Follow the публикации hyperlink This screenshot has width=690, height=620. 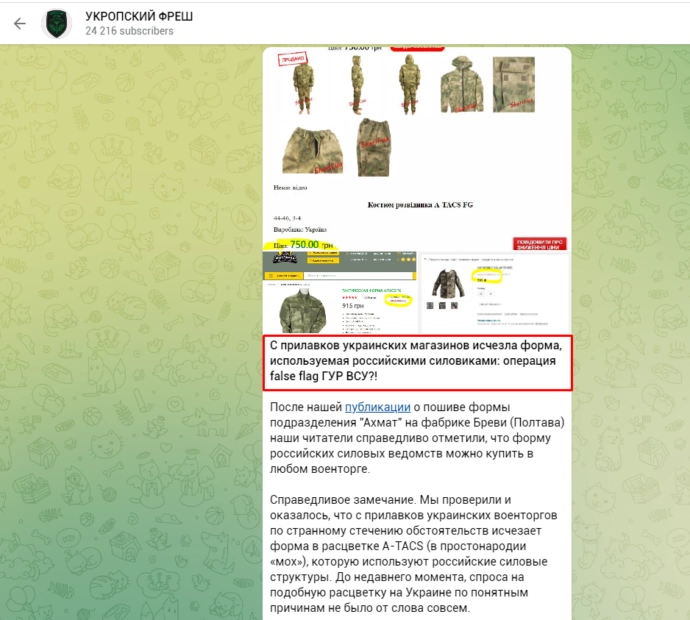[x=378, y=407]
